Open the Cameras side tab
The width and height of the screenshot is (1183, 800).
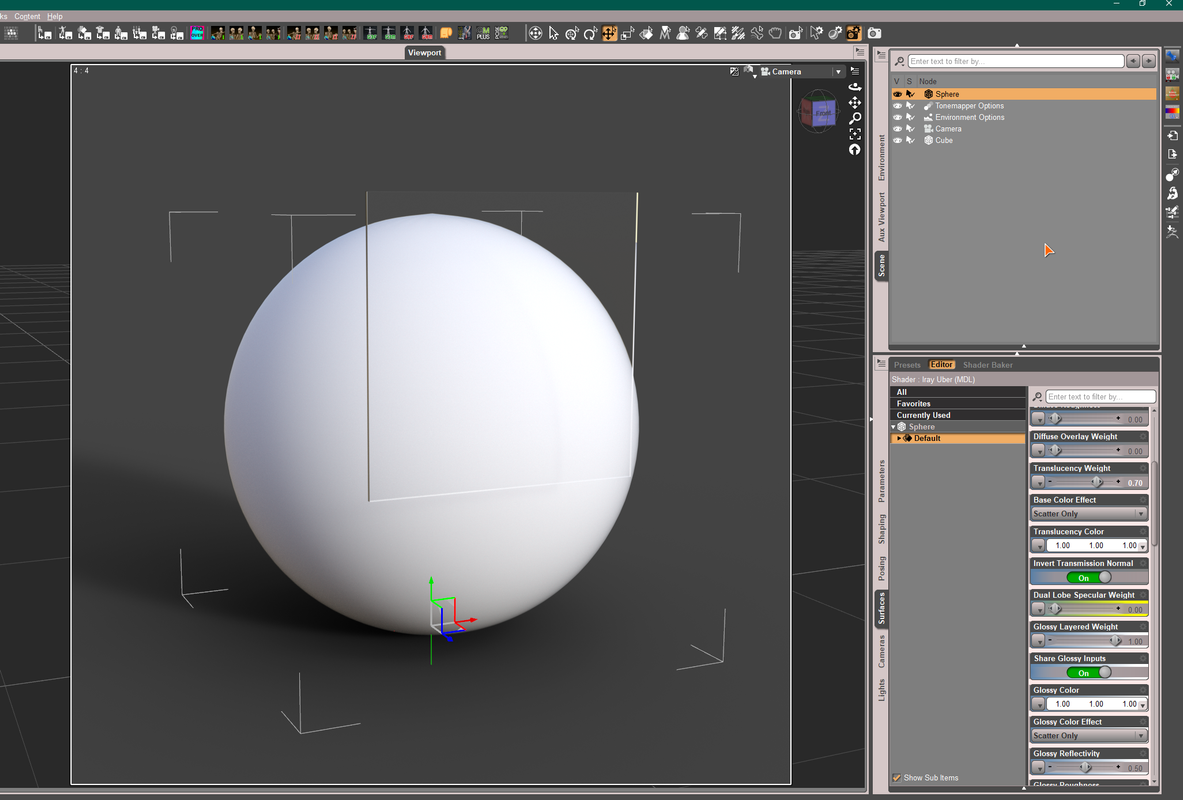tap(881, 651)
